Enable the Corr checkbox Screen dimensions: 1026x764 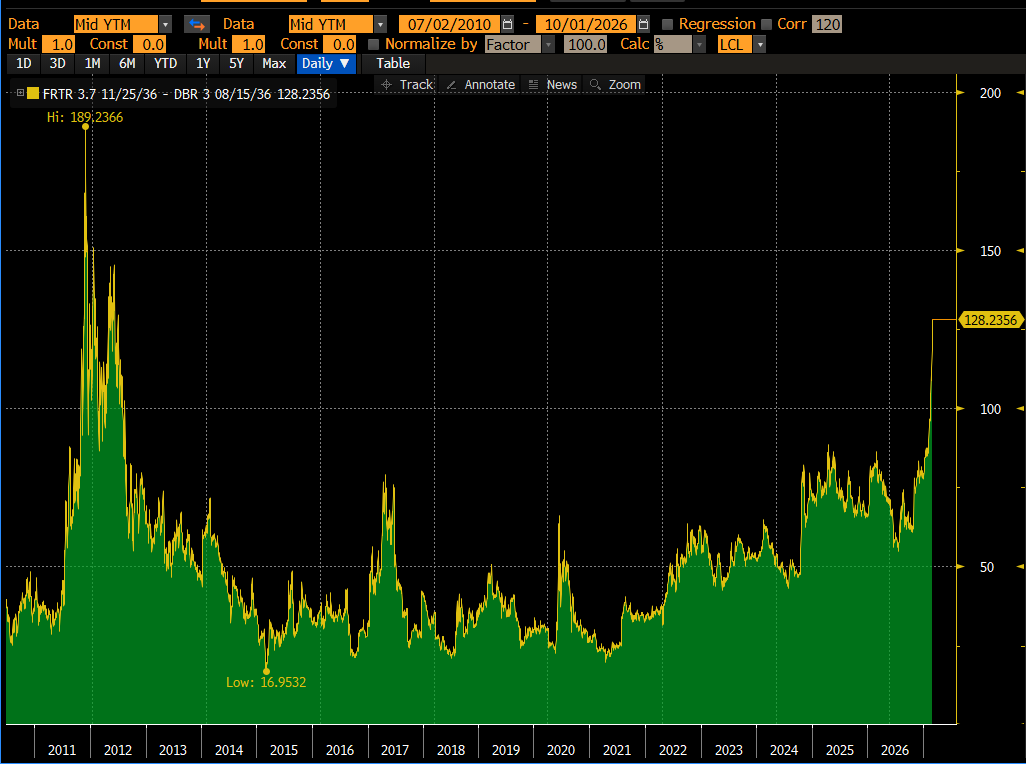click(x=767, y=25)
